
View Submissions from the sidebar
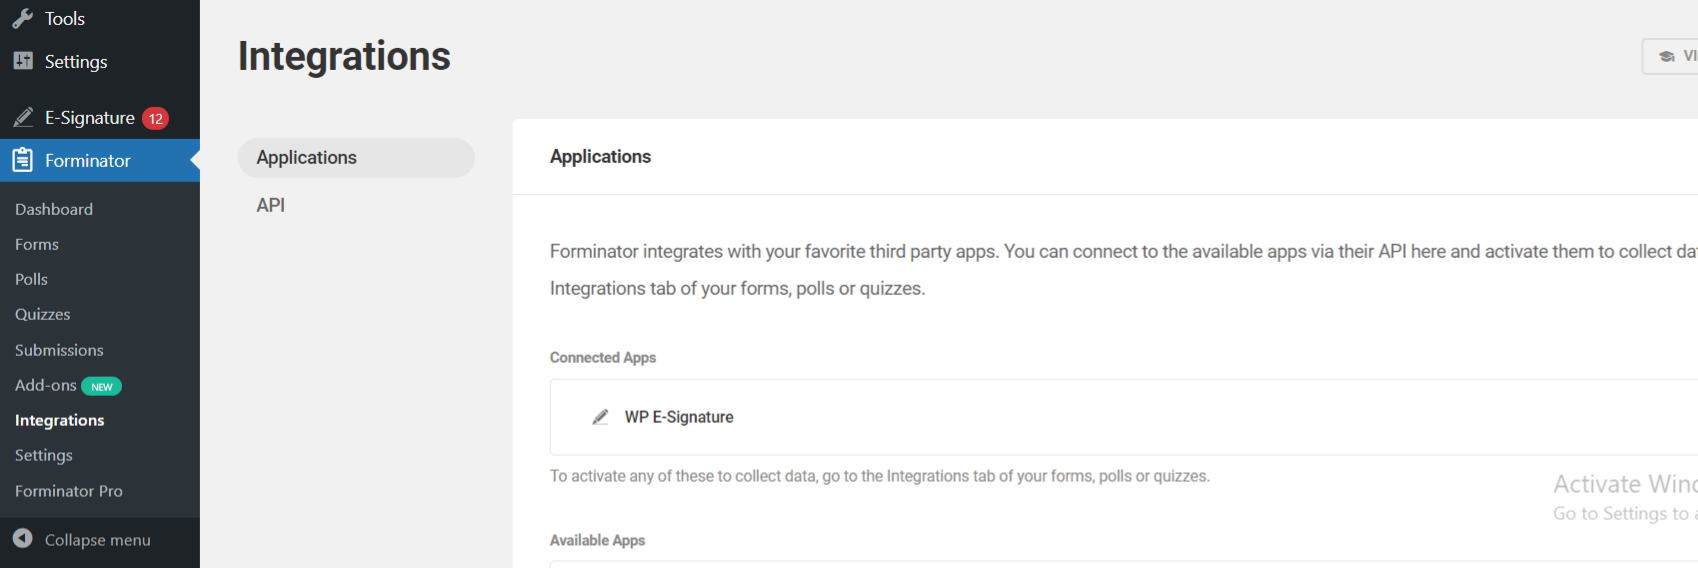tap(59, 350)
